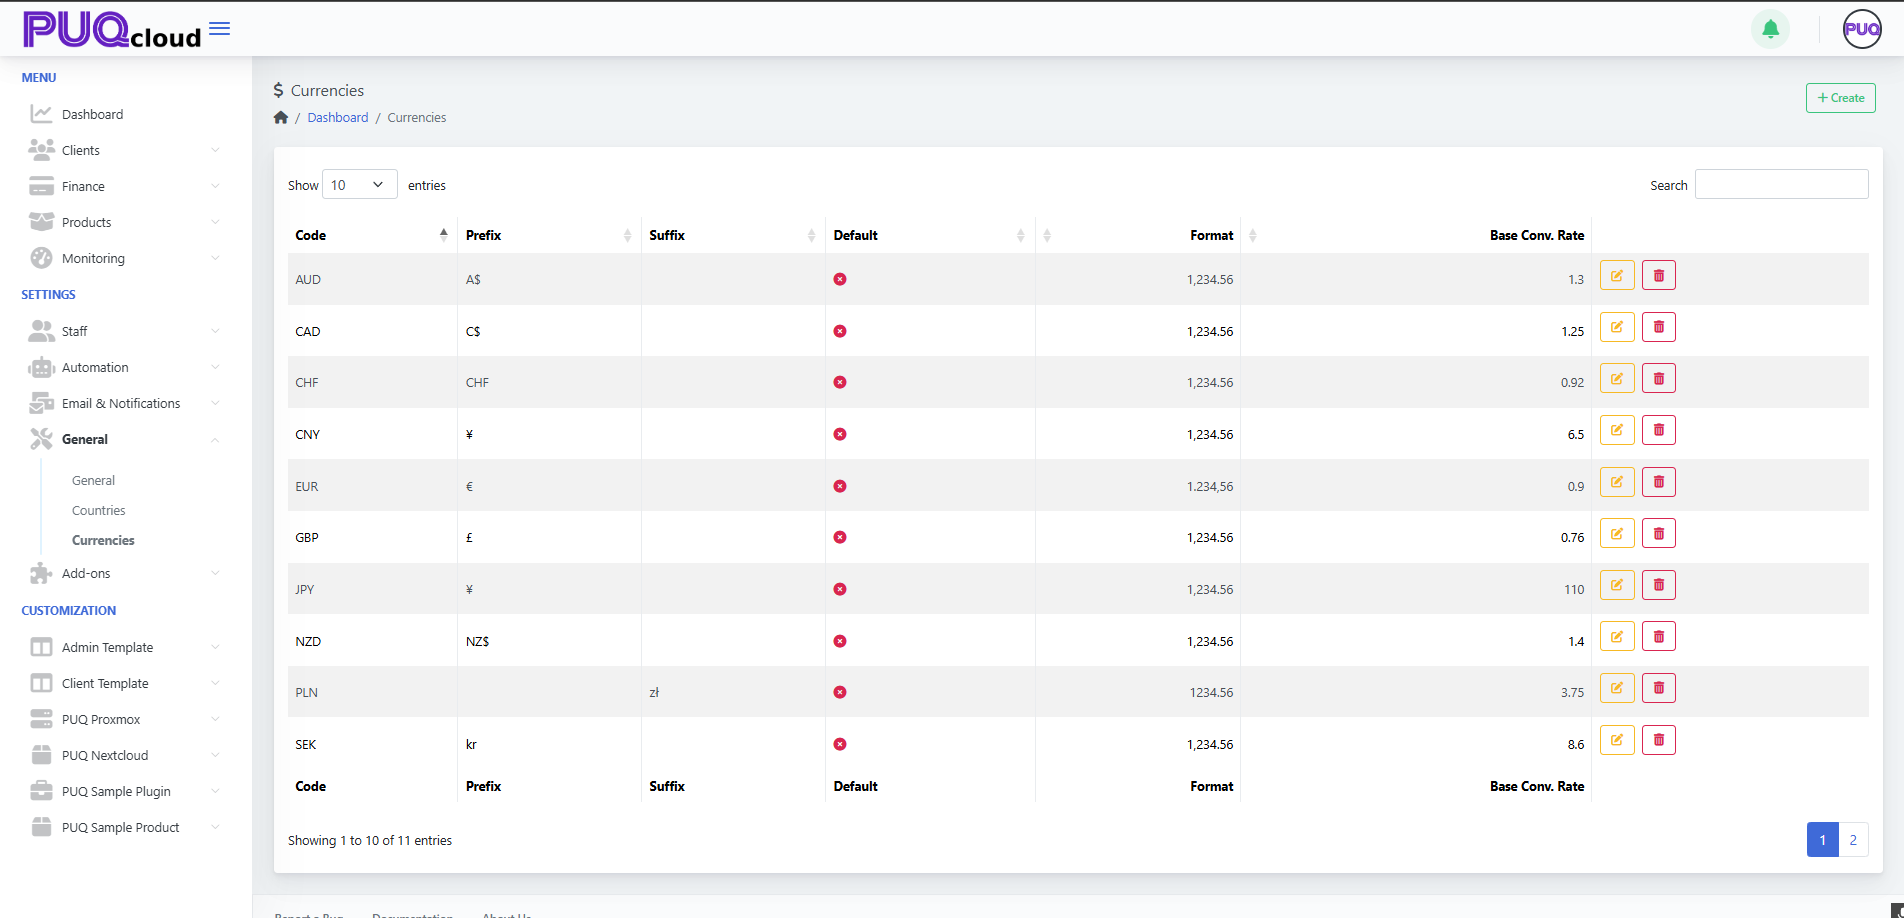Expand the Monitoring sidebar menu
Screen dimensions: 1904x918
coord(124,258)
